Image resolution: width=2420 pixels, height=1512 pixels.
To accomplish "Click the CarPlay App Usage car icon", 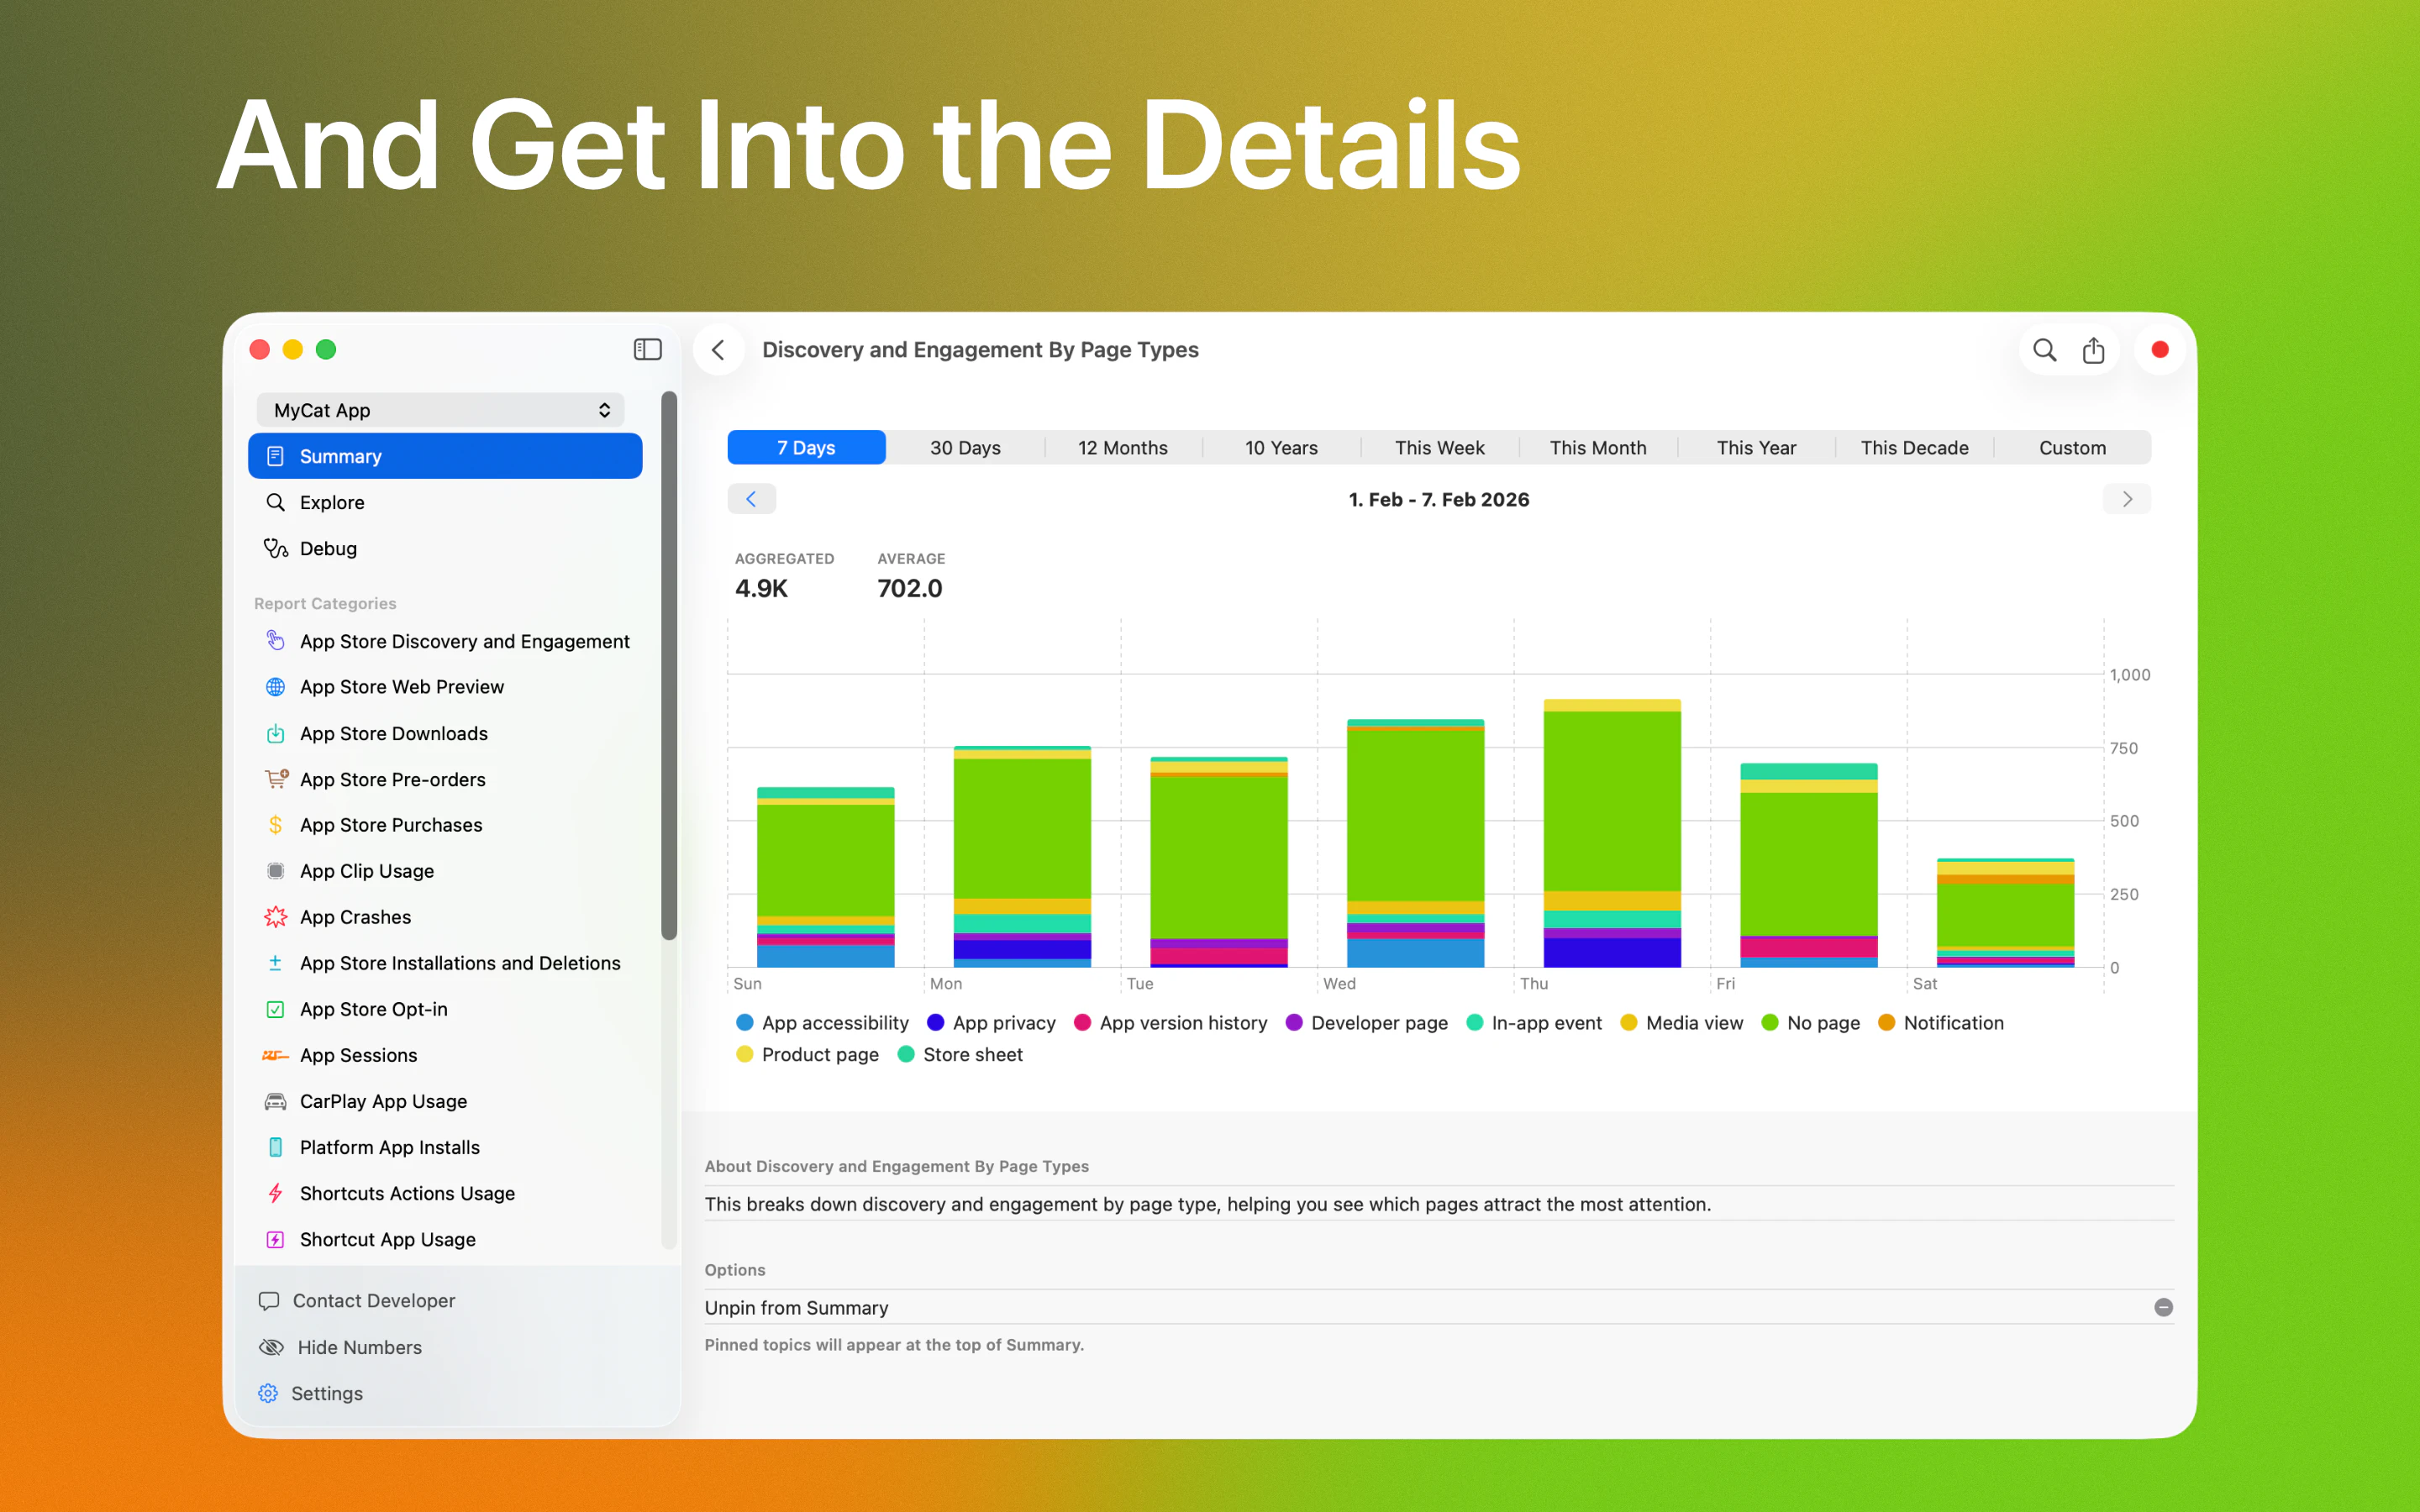I will 275,1101.
